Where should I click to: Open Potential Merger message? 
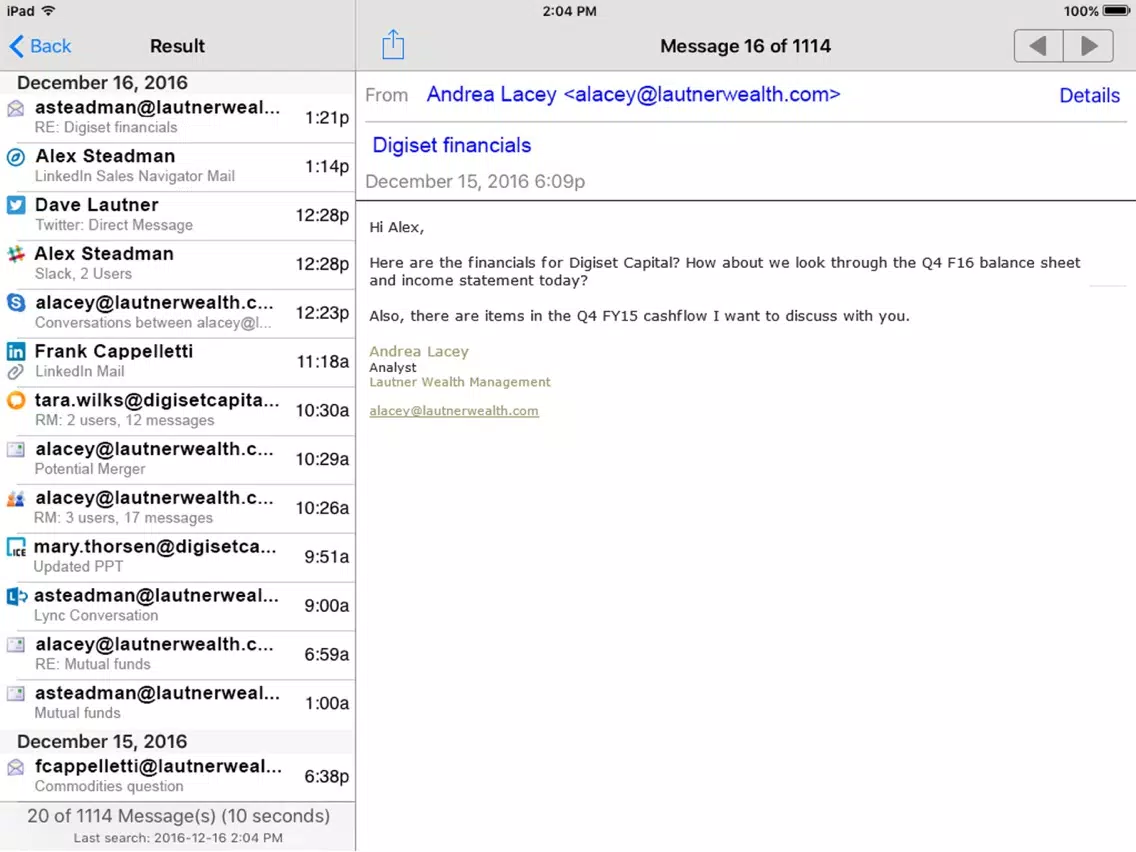[178, 459]
